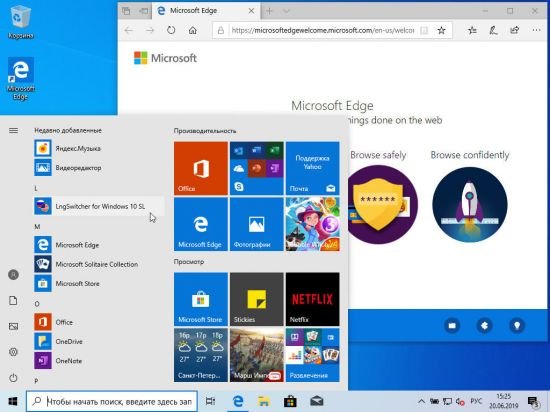
Task: Open the Microsoft Store tile
Action: 201,299
